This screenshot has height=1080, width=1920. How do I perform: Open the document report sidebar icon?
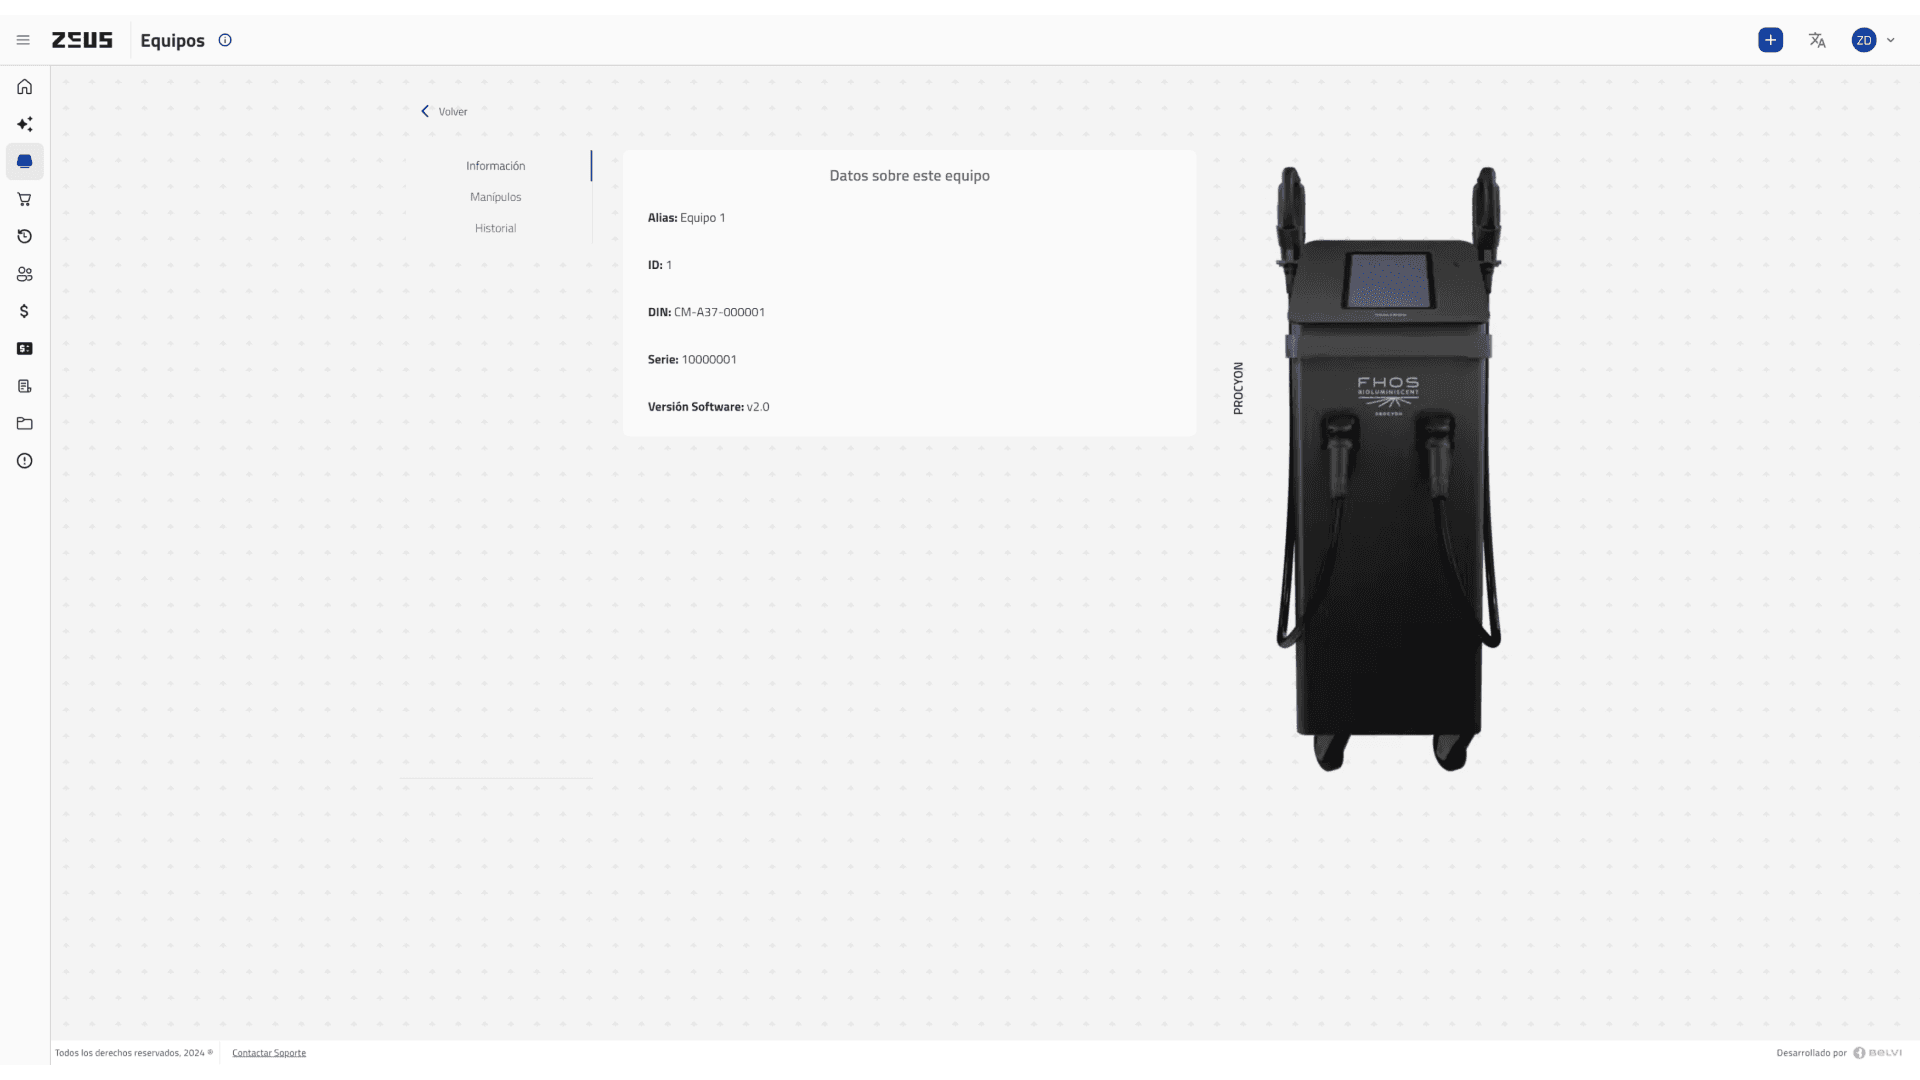pos(25,386)
